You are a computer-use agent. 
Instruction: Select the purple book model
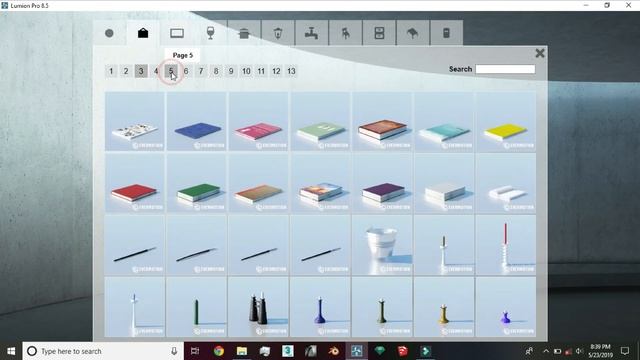(382, 183)
